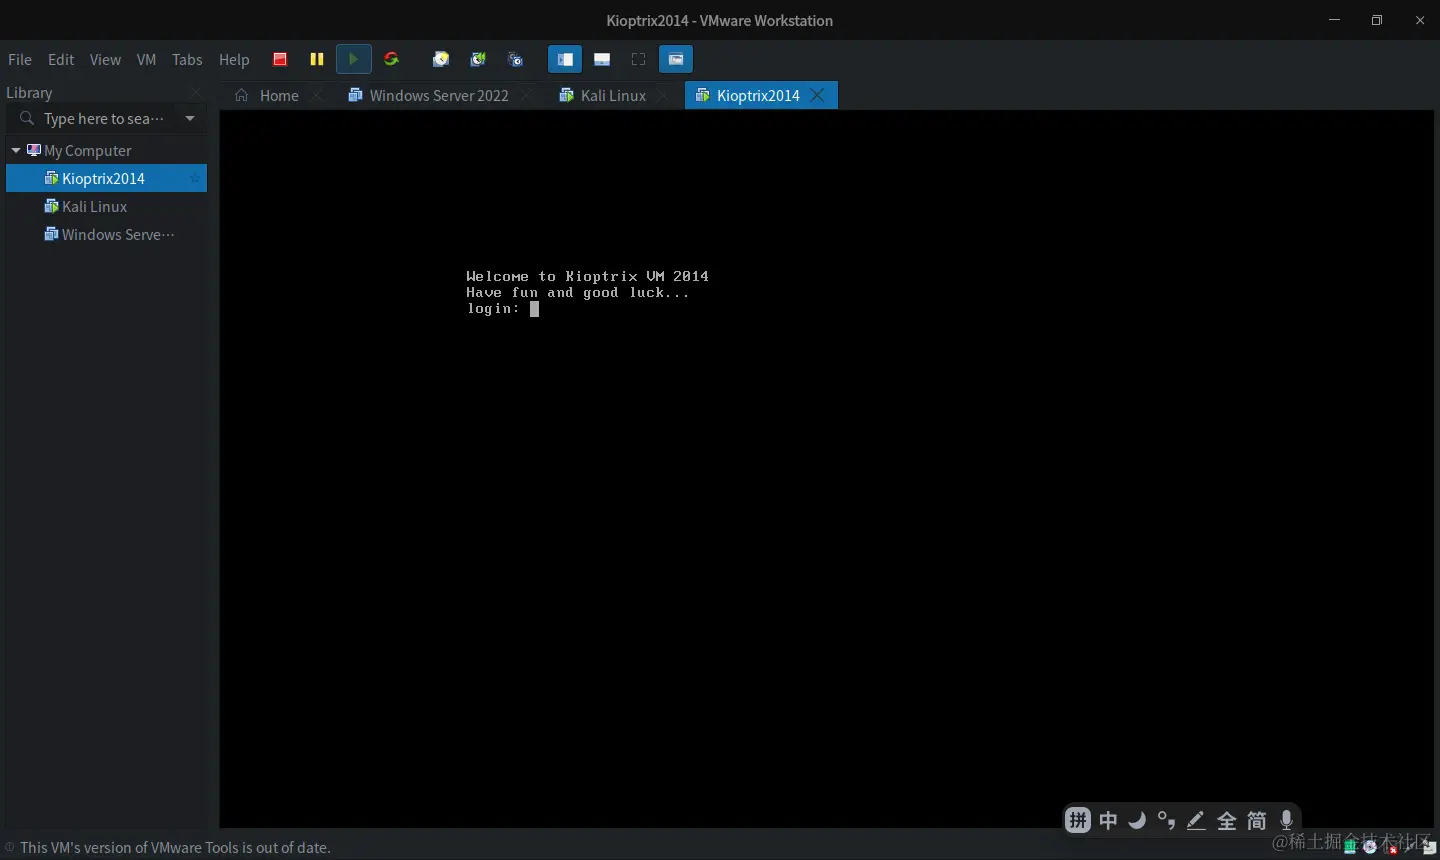Open the Edit menu
The height and width of the screenshot is (860, 1440).
pyautogui.click(x=61, y=59)
